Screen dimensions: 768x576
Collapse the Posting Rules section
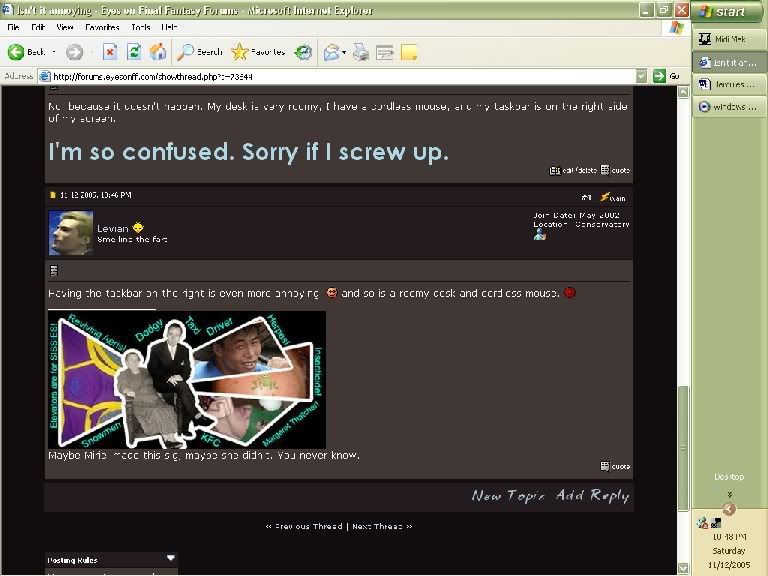170,558
